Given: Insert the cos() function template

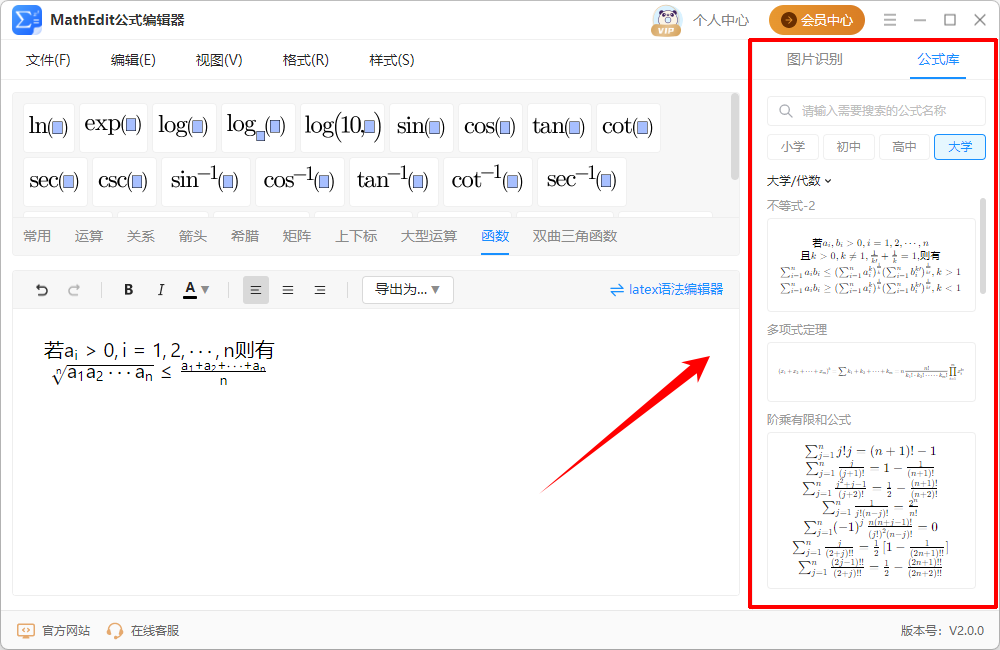Looking at the screenshot, I should (x=490, y=127).
